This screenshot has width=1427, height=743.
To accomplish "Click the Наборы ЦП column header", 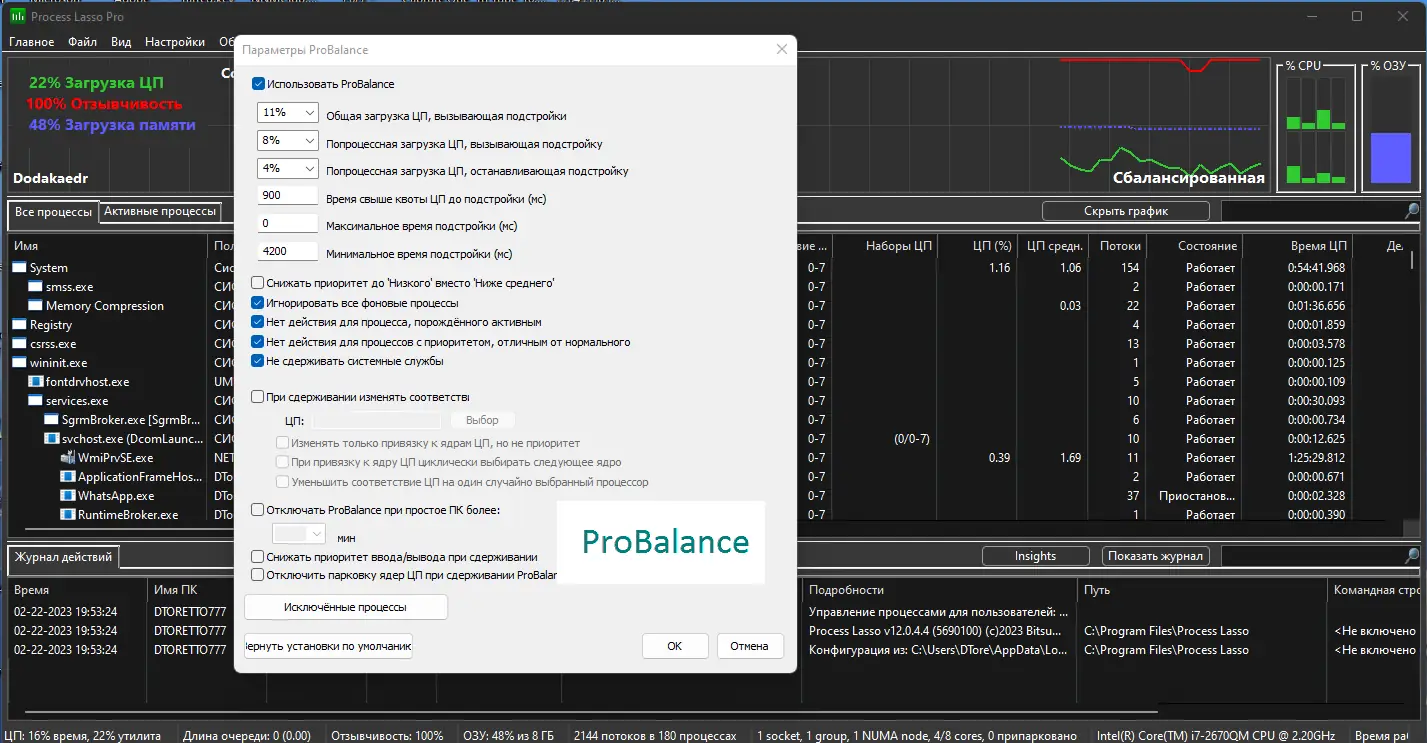I will click(x=898, y=246).
